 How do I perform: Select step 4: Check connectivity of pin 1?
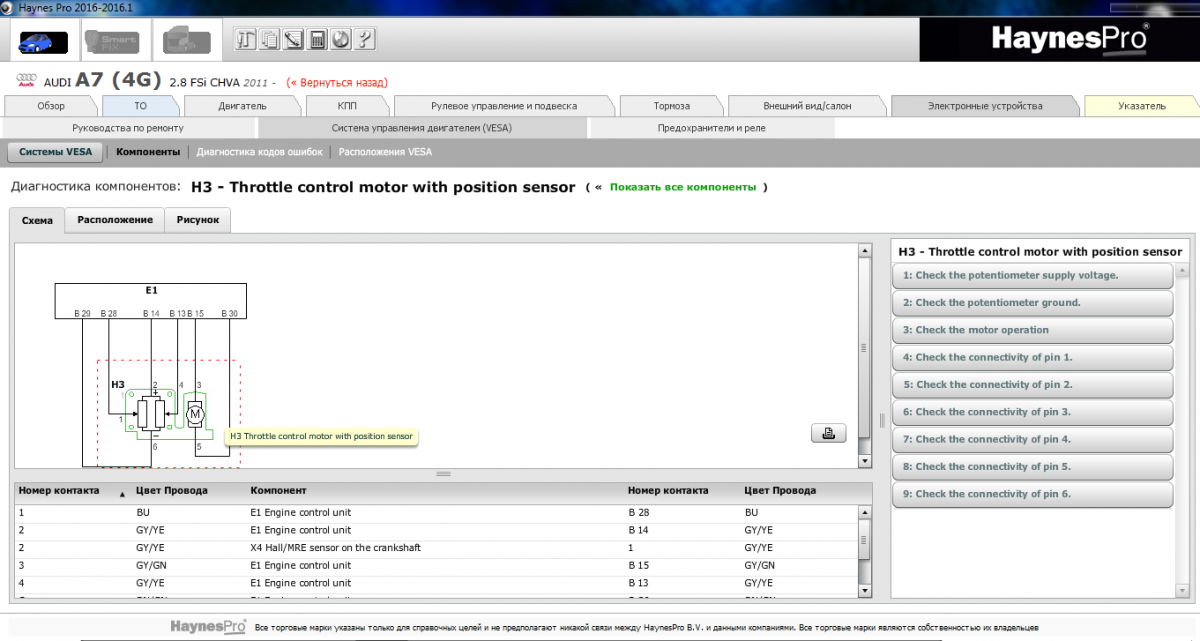tap(1032, 357)
